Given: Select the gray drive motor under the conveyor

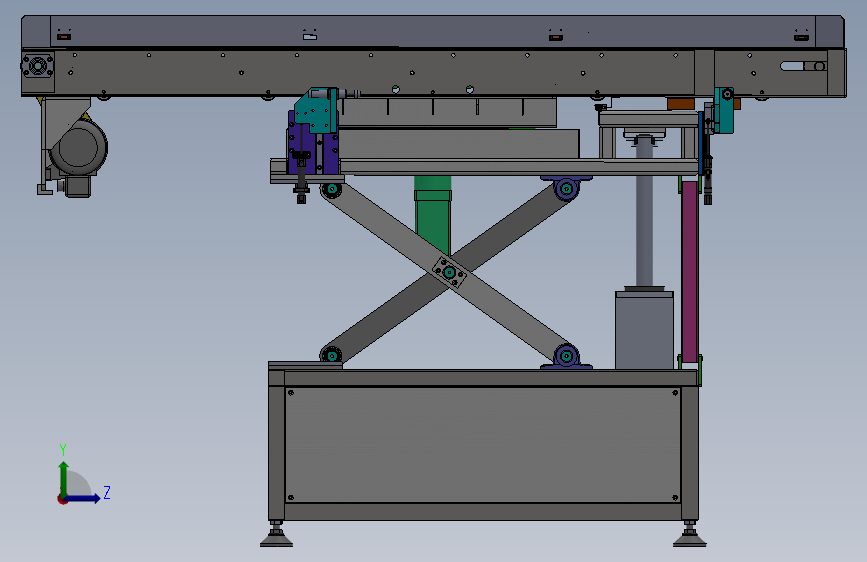Looking at the screenshot, I should [x=79, y=148].
